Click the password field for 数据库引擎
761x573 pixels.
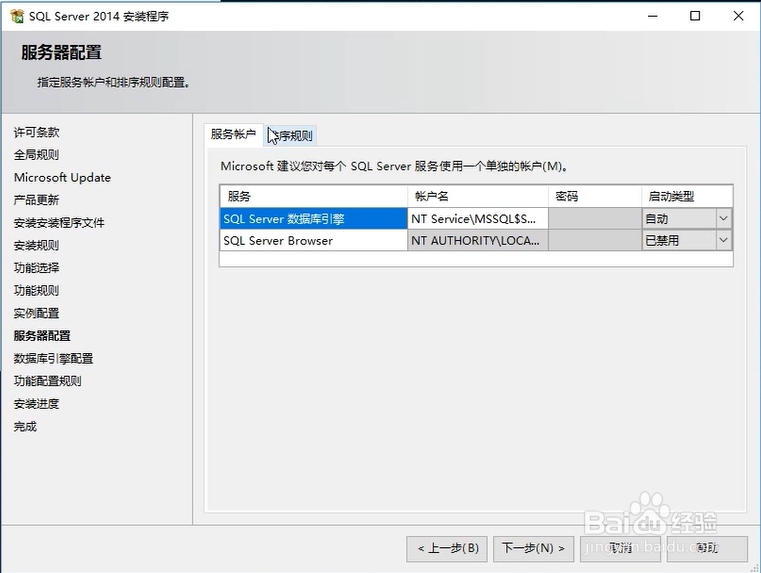click(x=595, y=219)
